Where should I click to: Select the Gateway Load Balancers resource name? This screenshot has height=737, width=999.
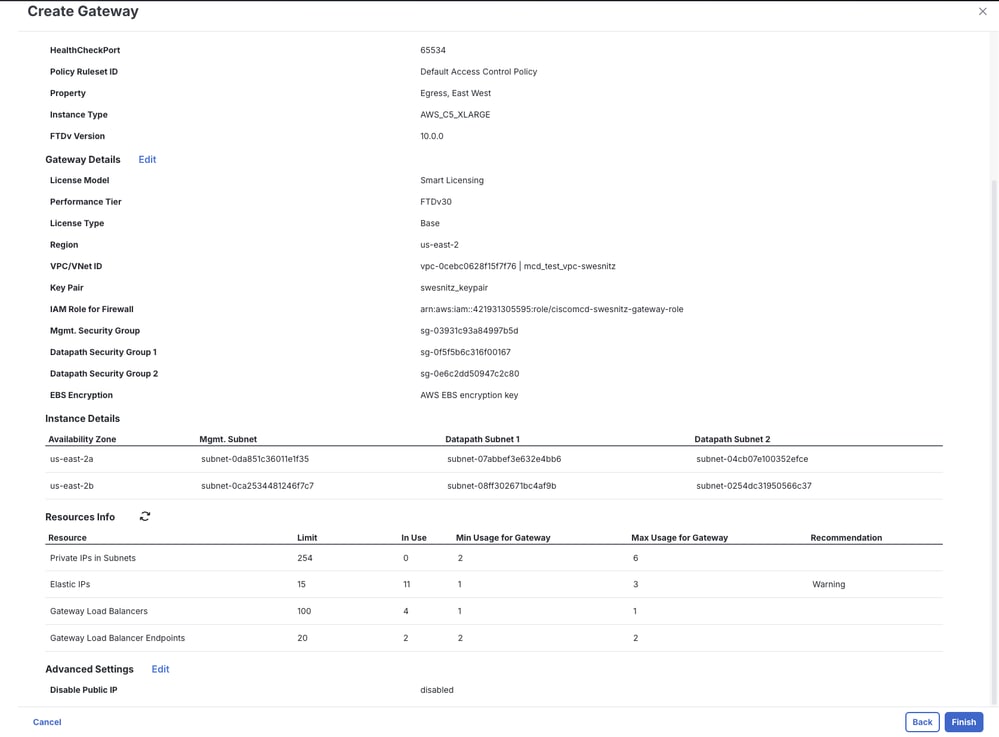point(99,612)
